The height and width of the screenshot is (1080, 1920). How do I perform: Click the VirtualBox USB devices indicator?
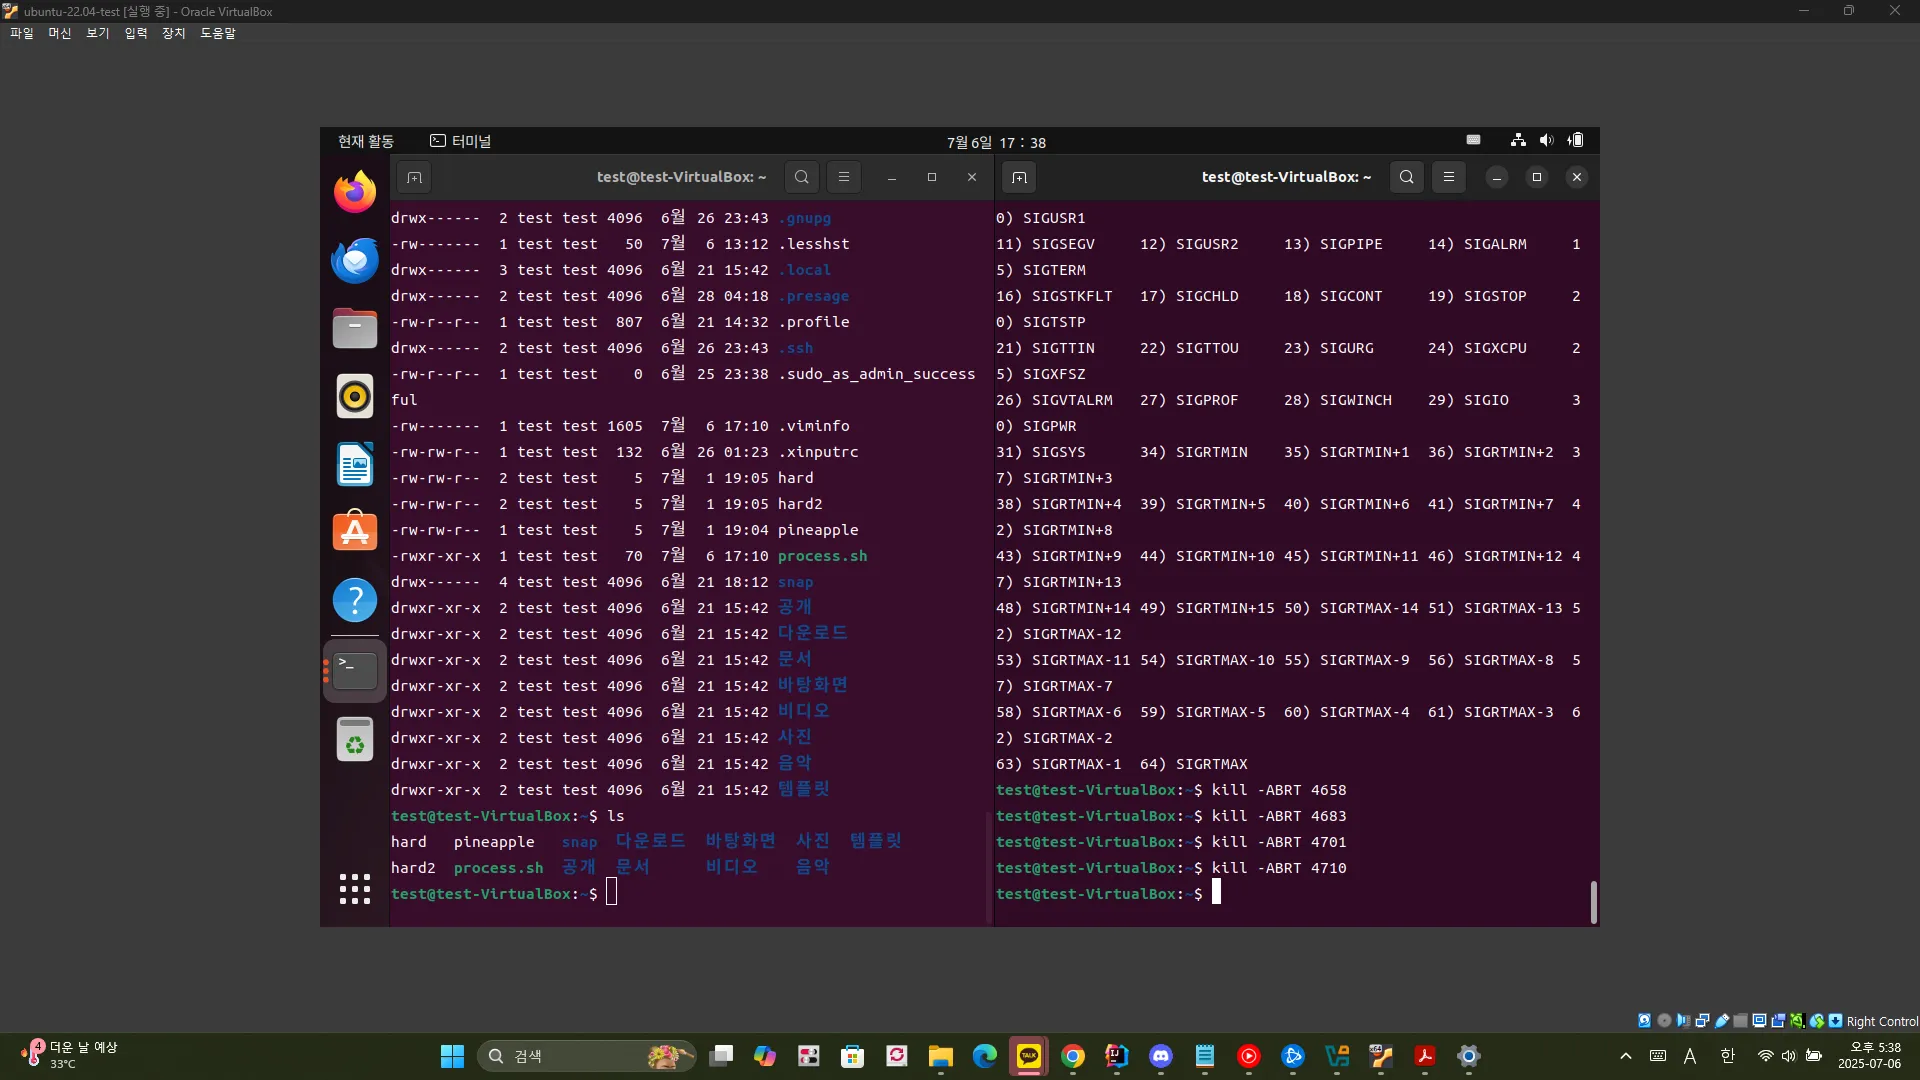pos(1721,1021)
